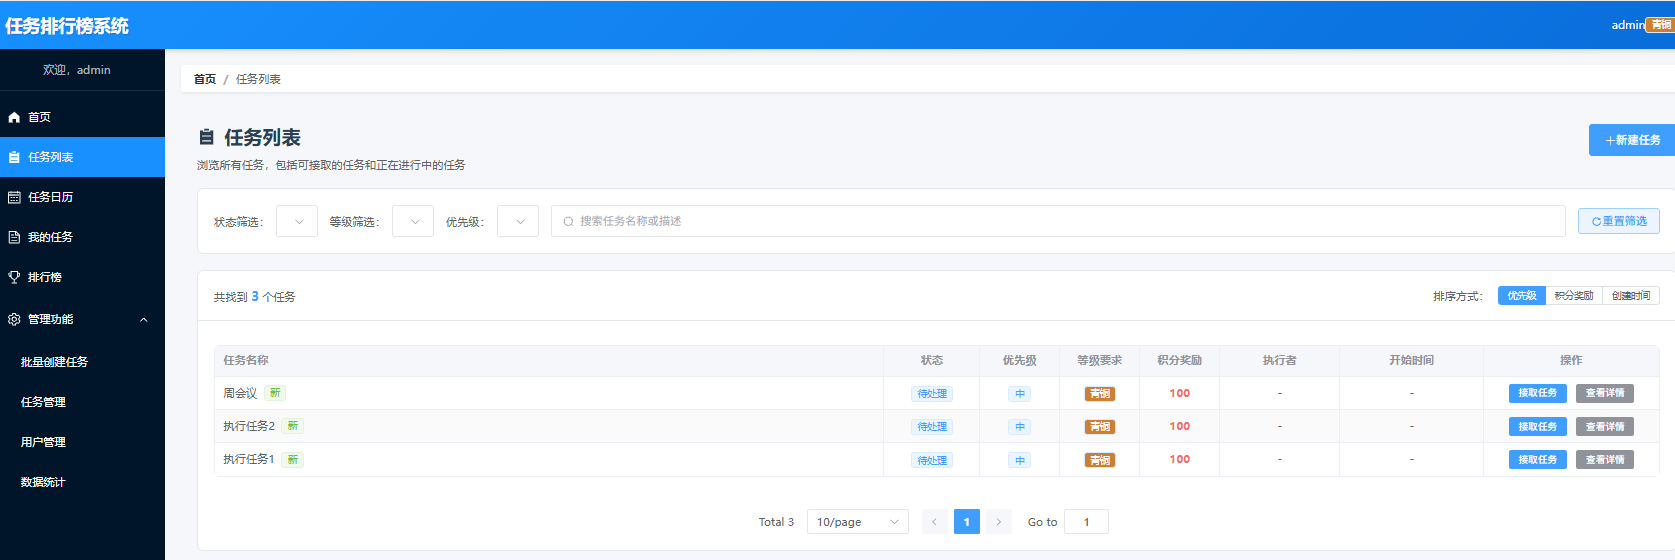This screenshot has height=560, width=1675.
Task: Sort by 创建时间
Action: (1631, 296)
